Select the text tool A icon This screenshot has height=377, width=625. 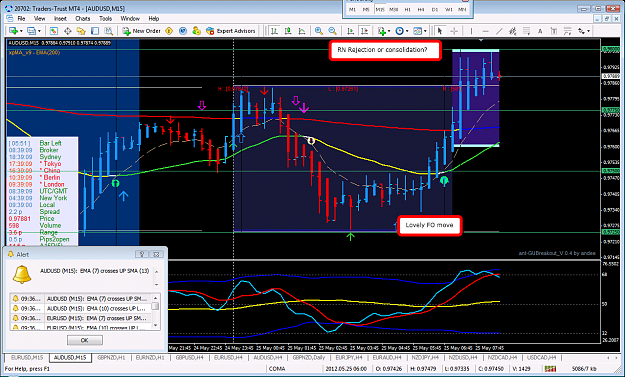pyautogui.click(x=540, y=31)
